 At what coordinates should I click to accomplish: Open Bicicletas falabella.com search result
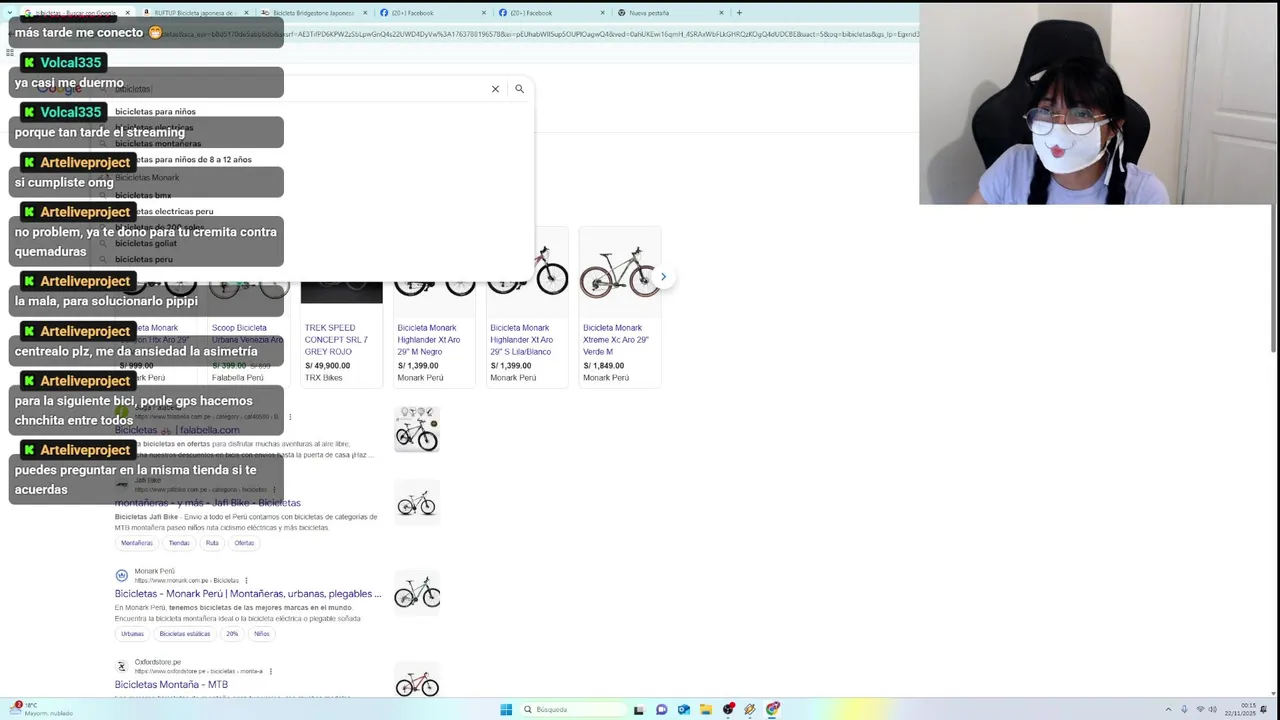177,430
